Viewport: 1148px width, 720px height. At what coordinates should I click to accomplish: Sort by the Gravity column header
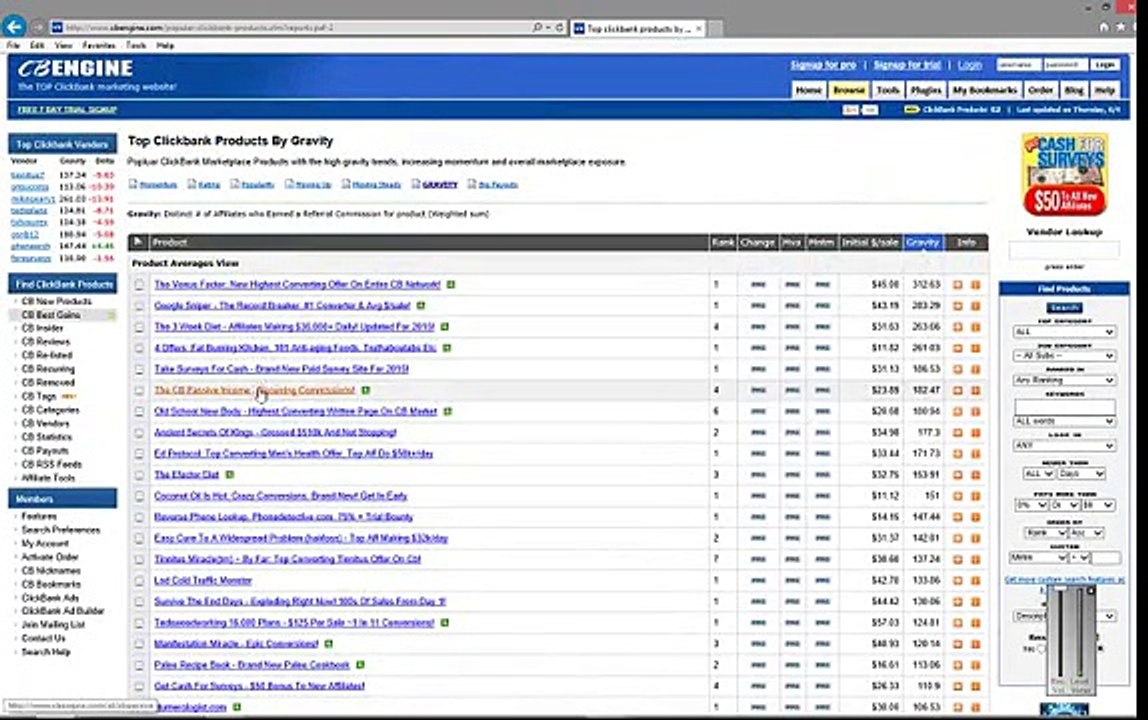[922, 242]
